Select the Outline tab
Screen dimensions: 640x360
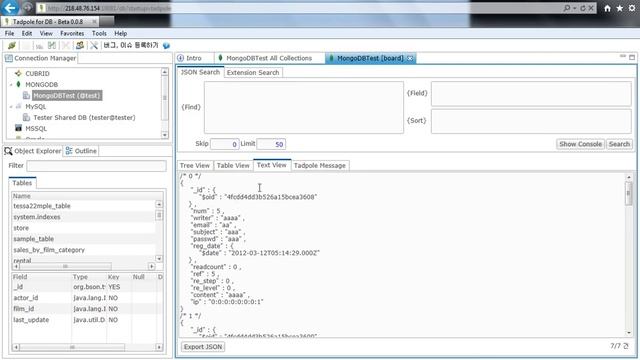[81, 151]
